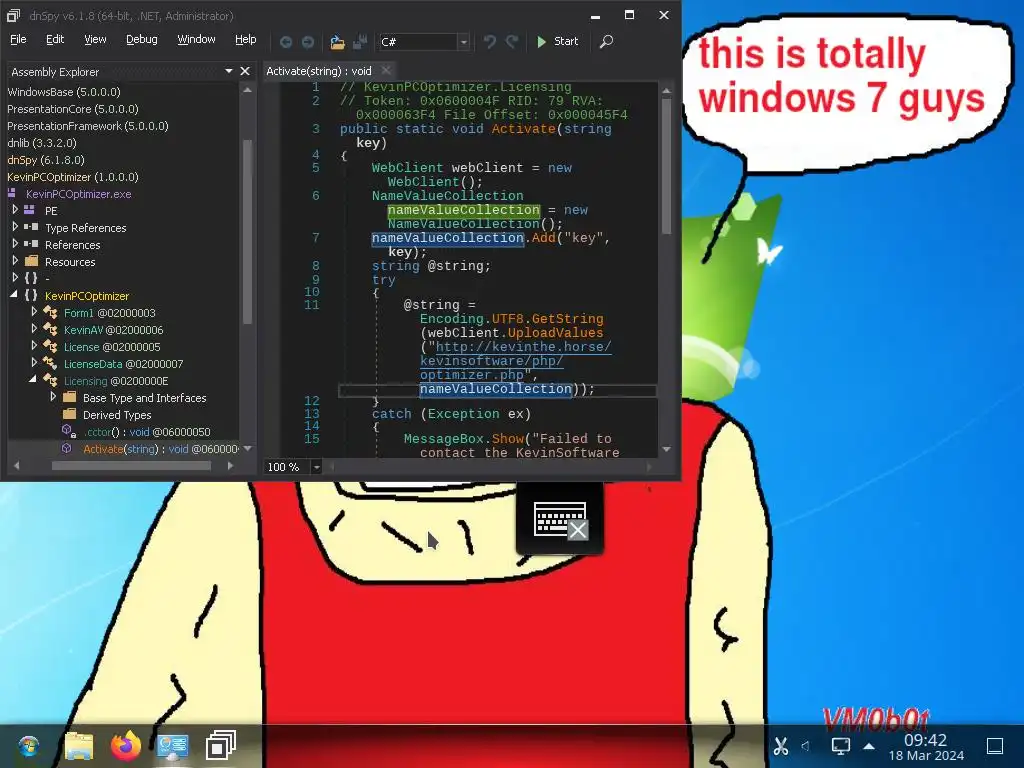Click UploadValues method in code
Viewport: 1024px width, 768px height.
pos(556,332)
